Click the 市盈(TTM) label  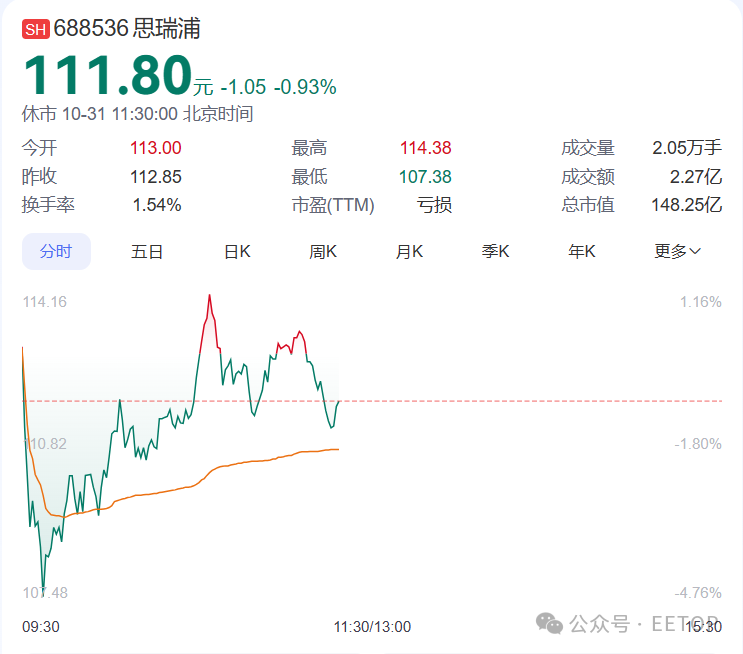coord(333,205)
